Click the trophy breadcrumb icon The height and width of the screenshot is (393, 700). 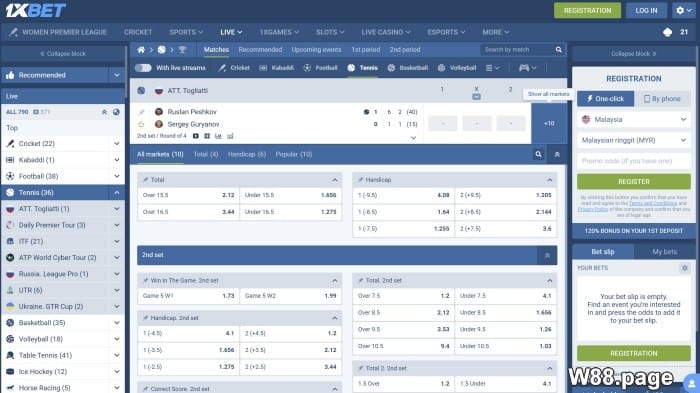182,50
